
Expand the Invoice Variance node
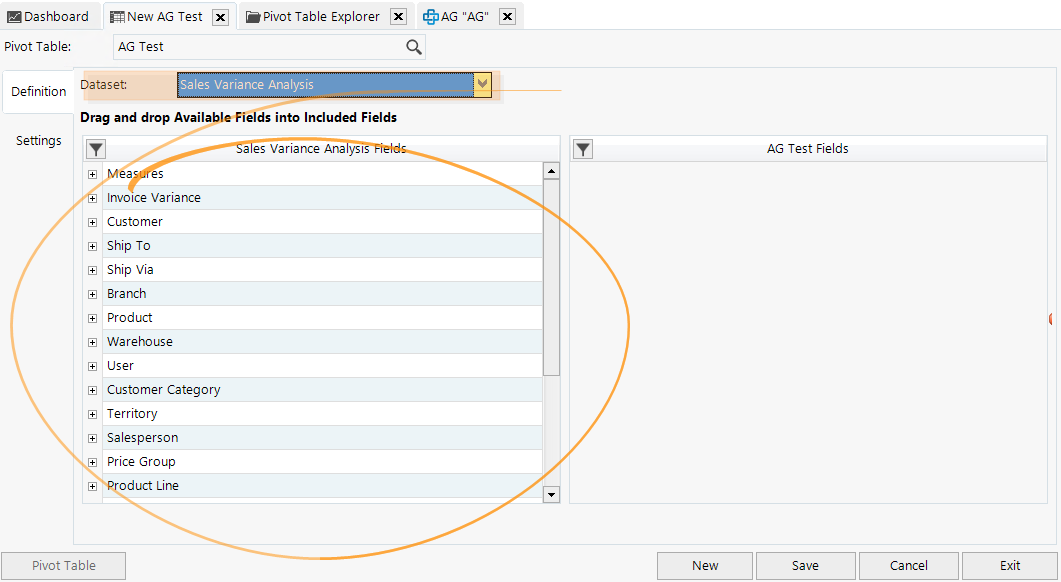click(x=93, y=198)
